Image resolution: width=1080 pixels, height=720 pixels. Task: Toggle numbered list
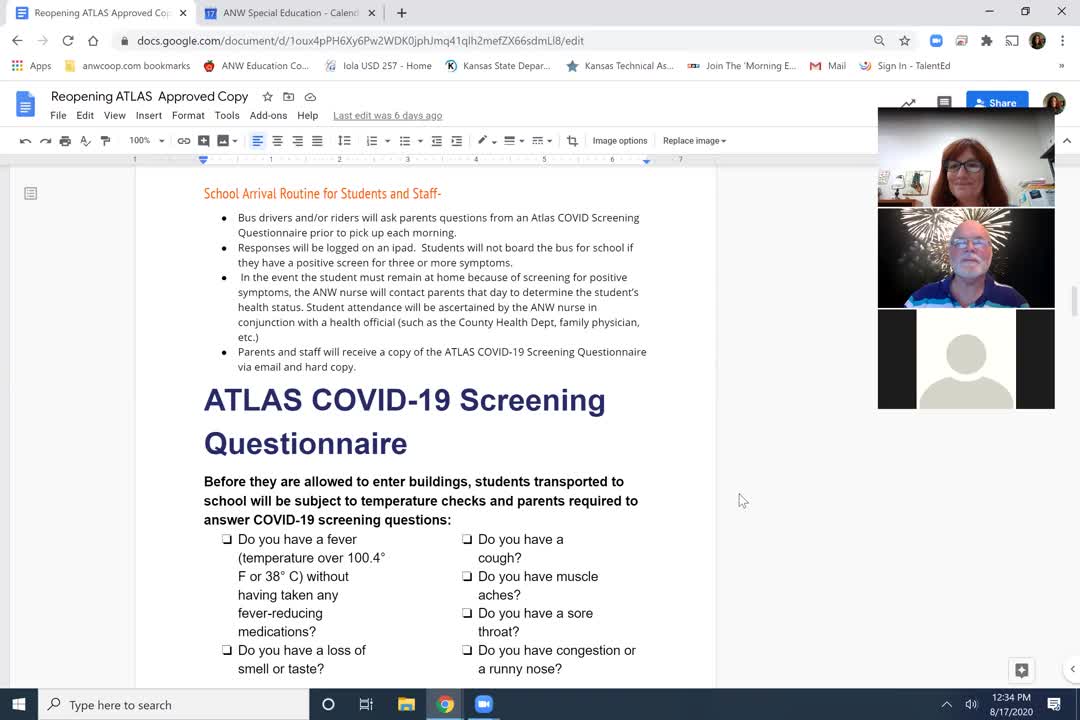372,141
